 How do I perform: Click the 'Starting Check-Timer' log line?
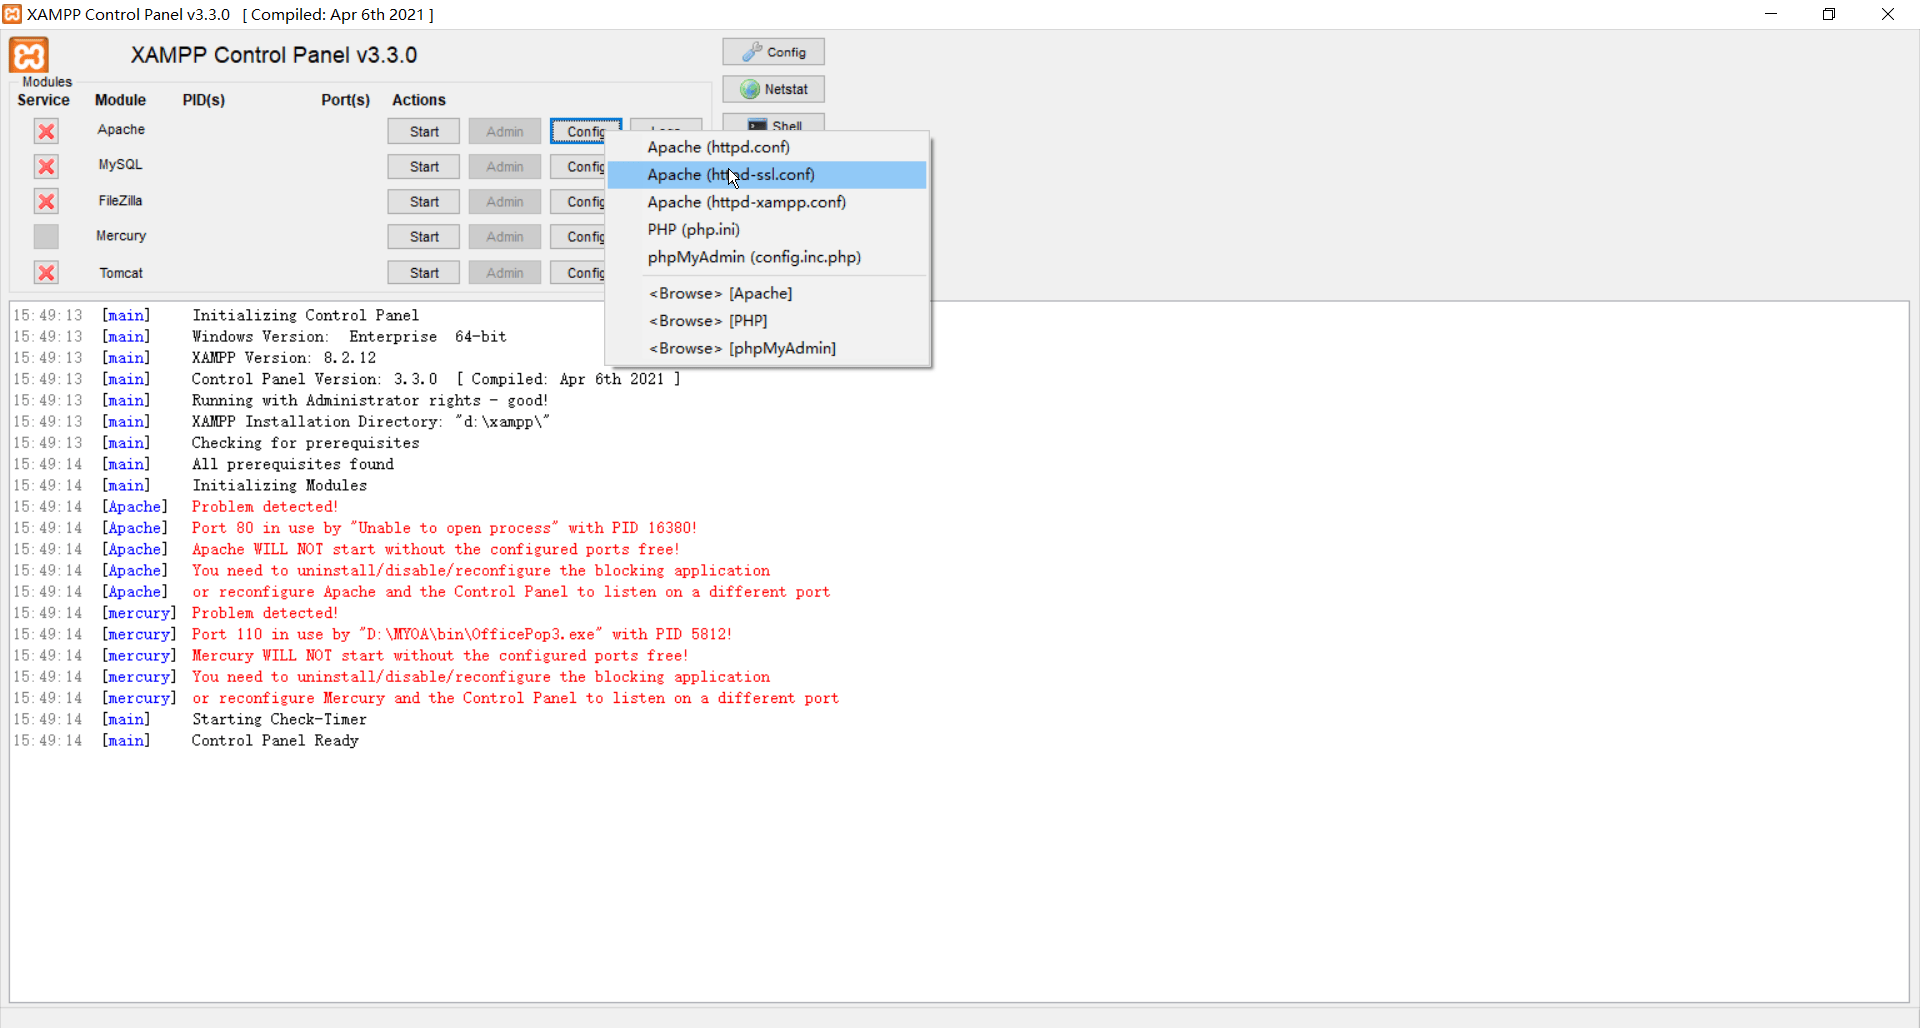click(279, 720)
